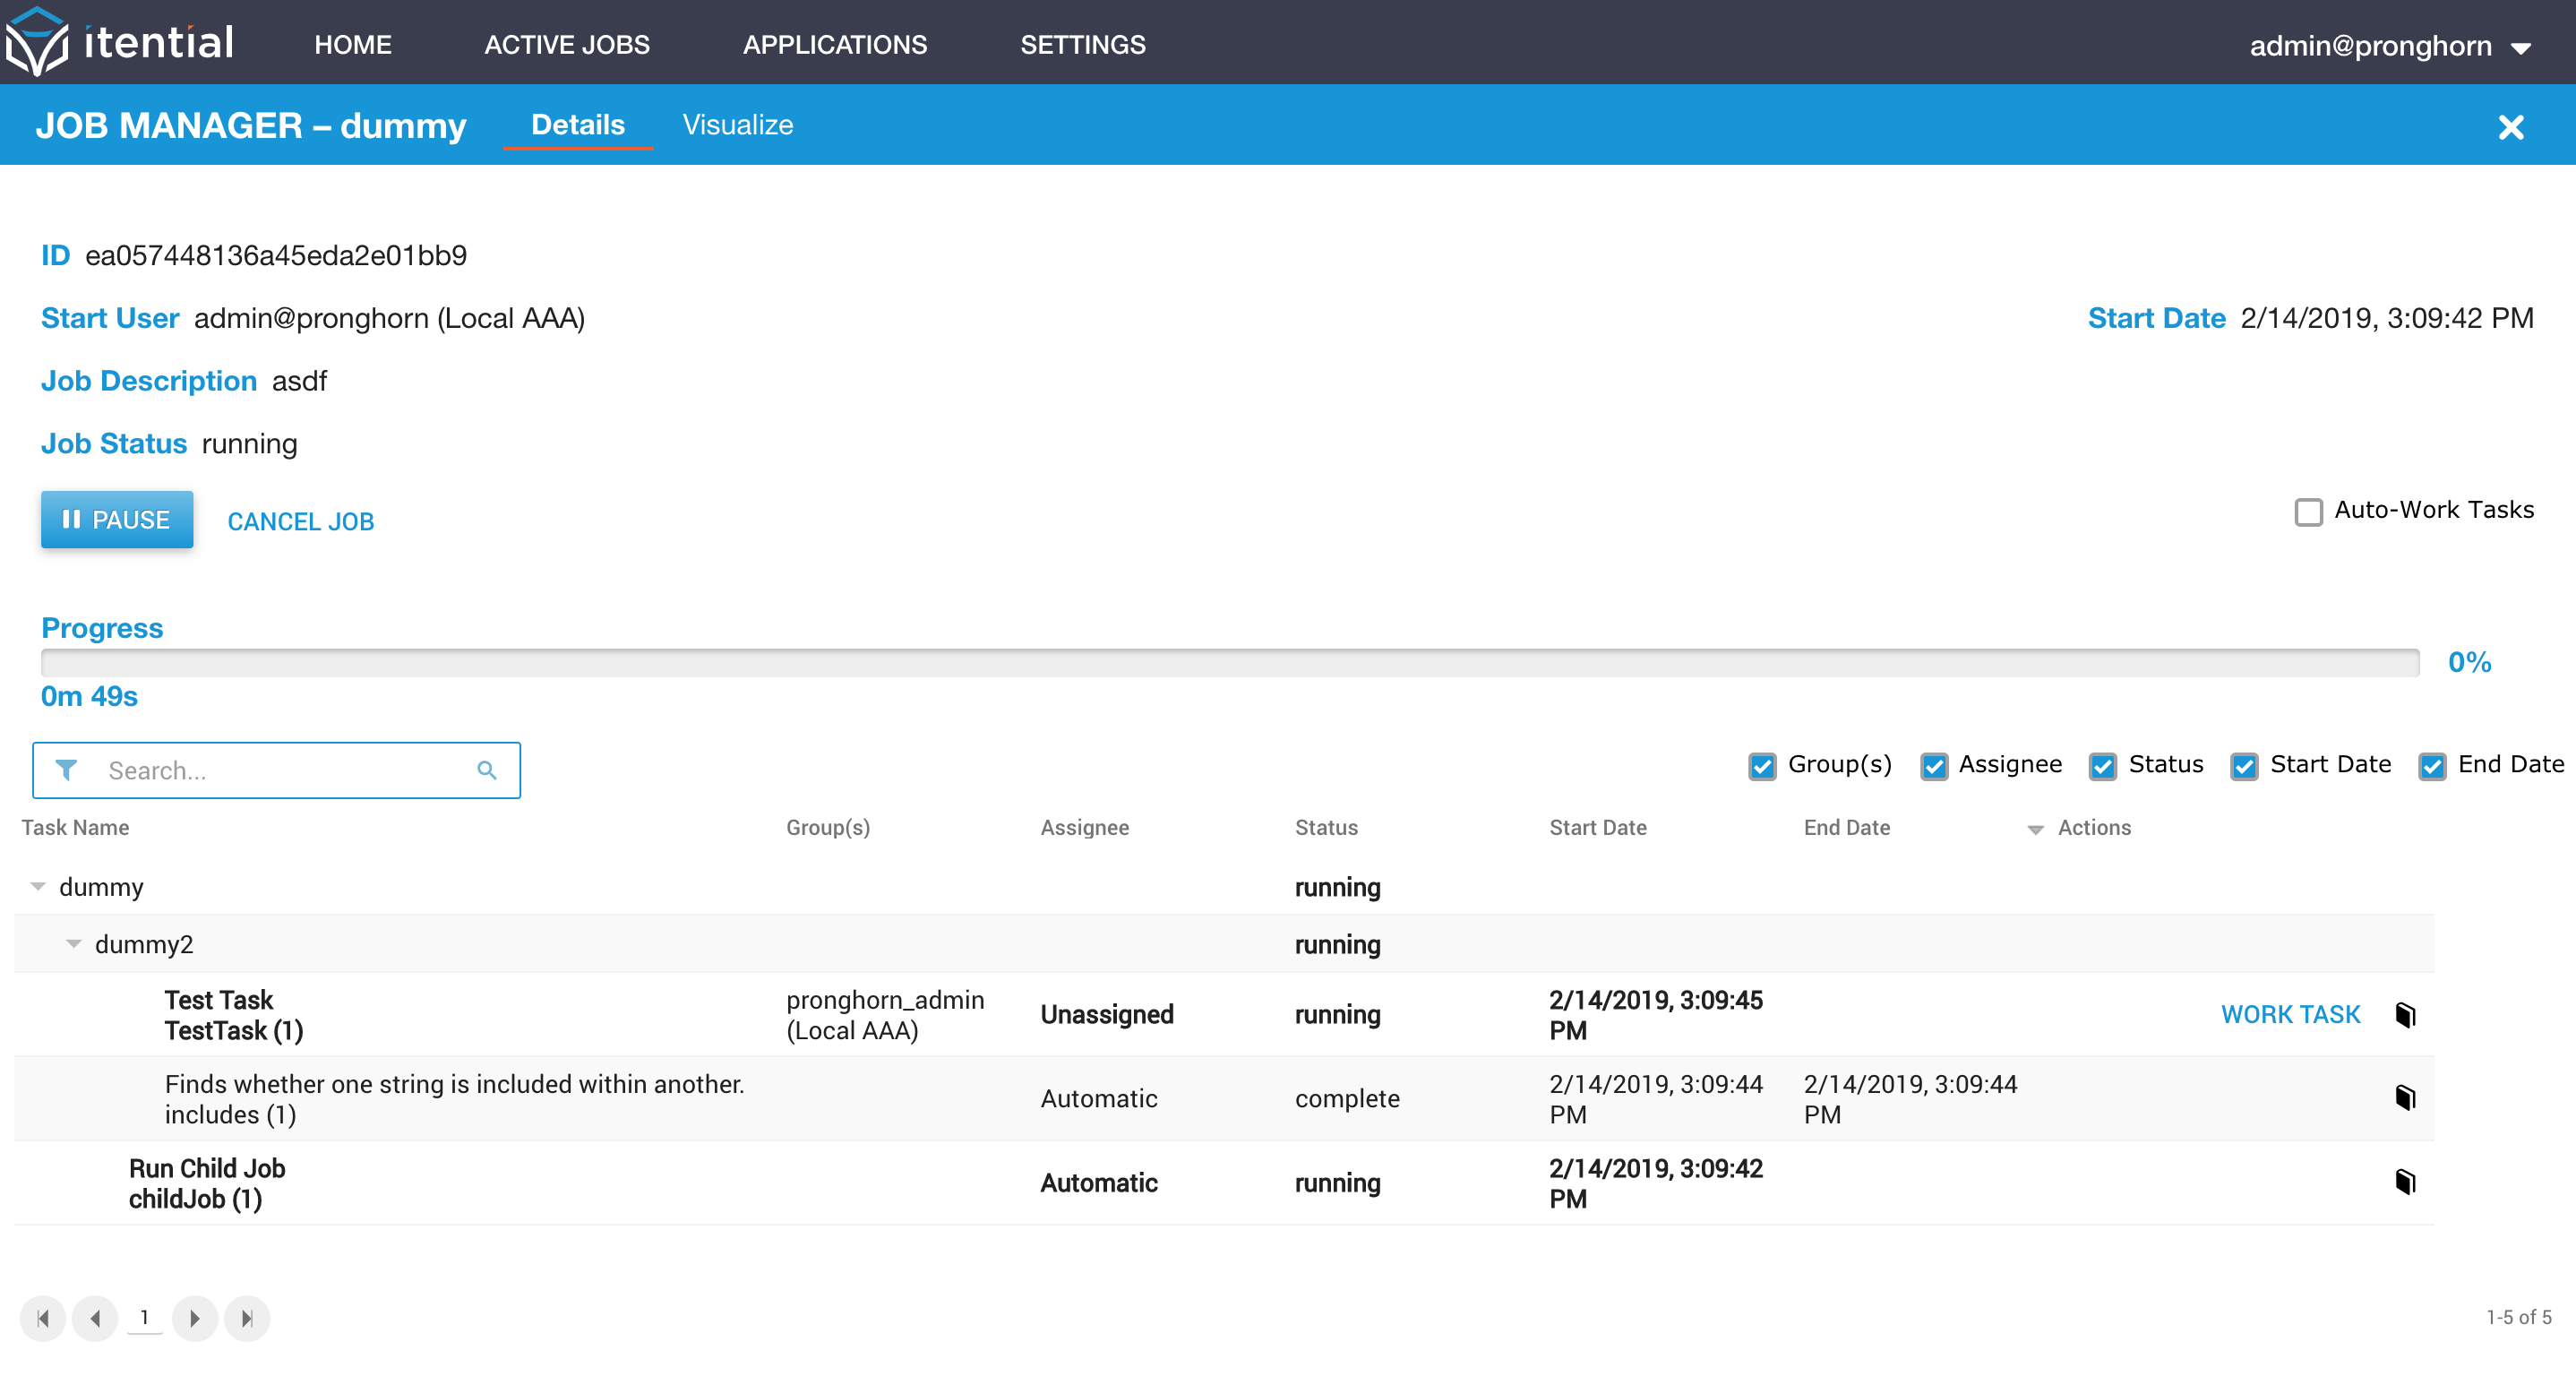Image resolution: width=2576 pixels, height=1385 pixels.
Task: Open details icon for includes task row
Action: coord(2405,1098)
